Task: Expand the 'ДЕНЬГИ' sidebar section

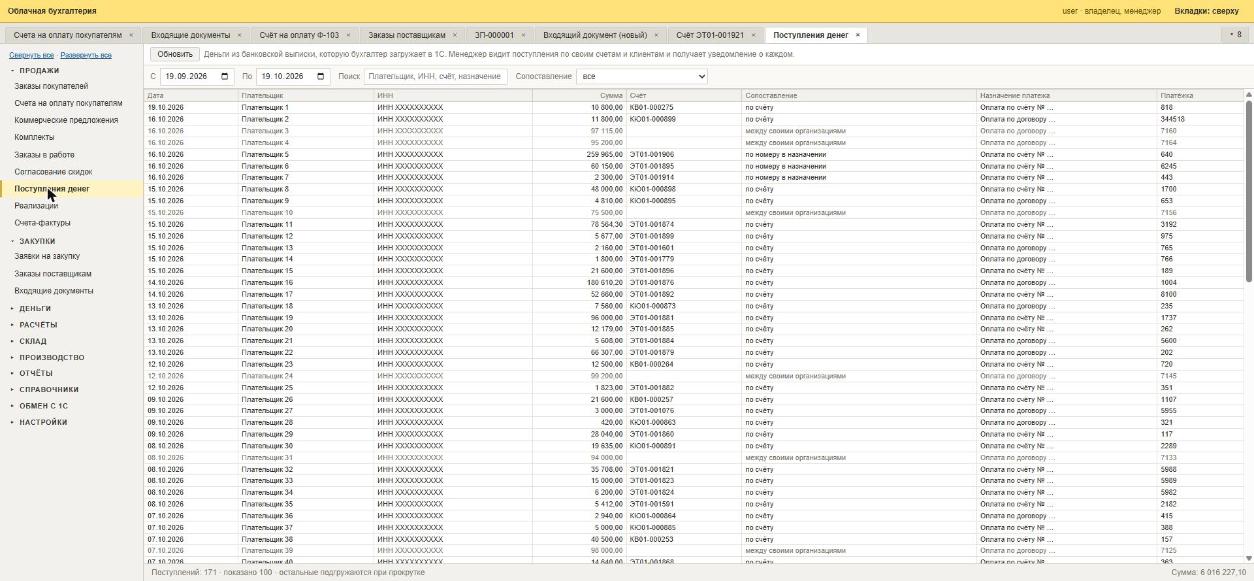Action: [x=35, y=308]
